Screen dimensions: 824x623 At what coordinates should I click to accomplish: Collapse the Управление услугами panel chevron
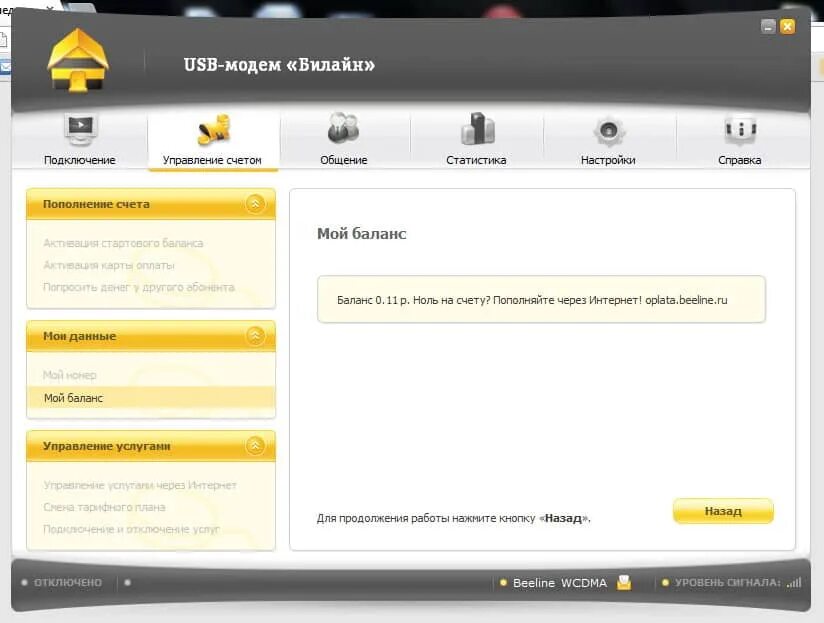255,446
